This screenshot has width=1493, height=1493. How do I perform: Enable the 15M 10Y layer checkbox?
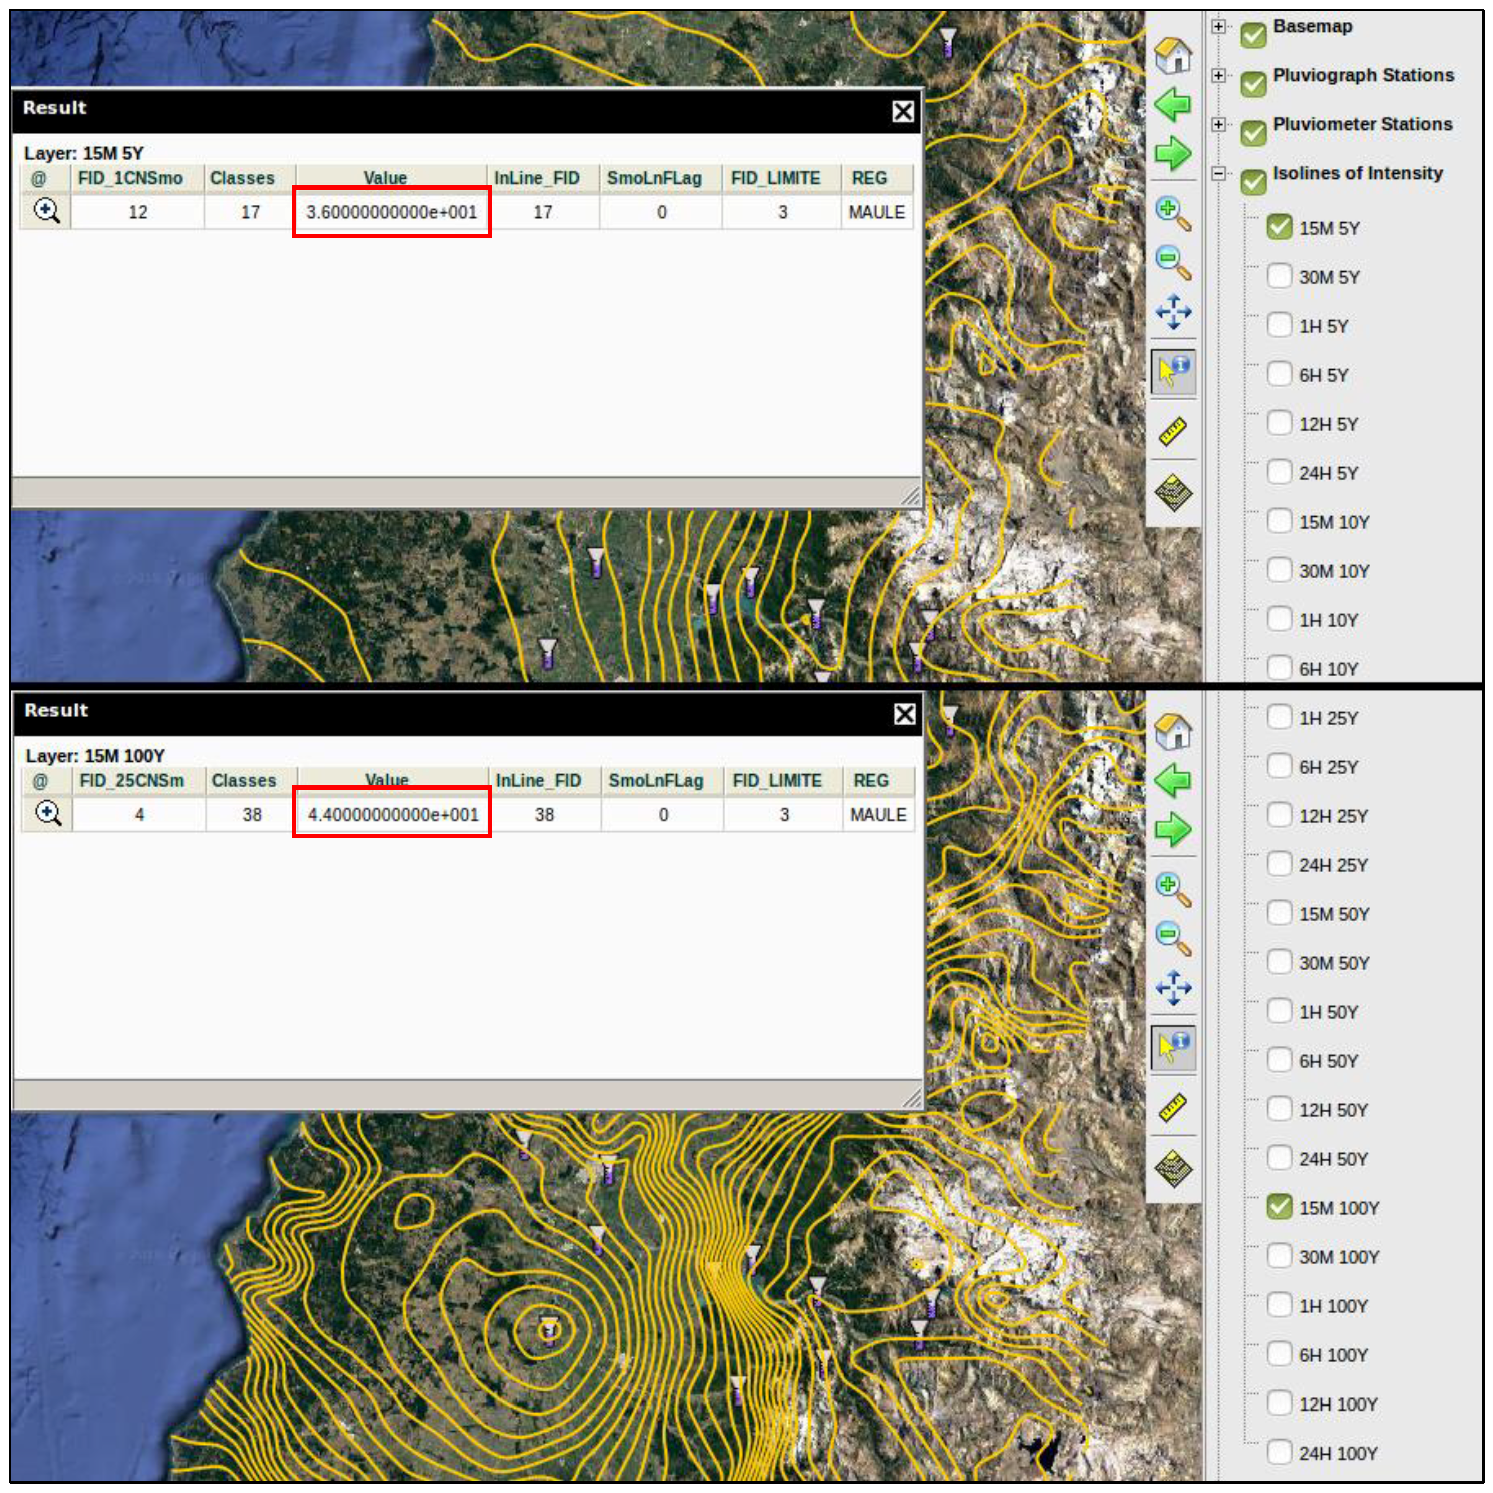(x=1279, y=521)
